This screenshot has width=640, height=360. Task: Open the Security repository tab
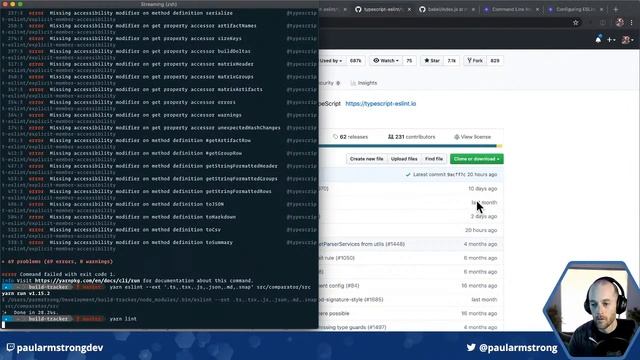click(330, 83)
